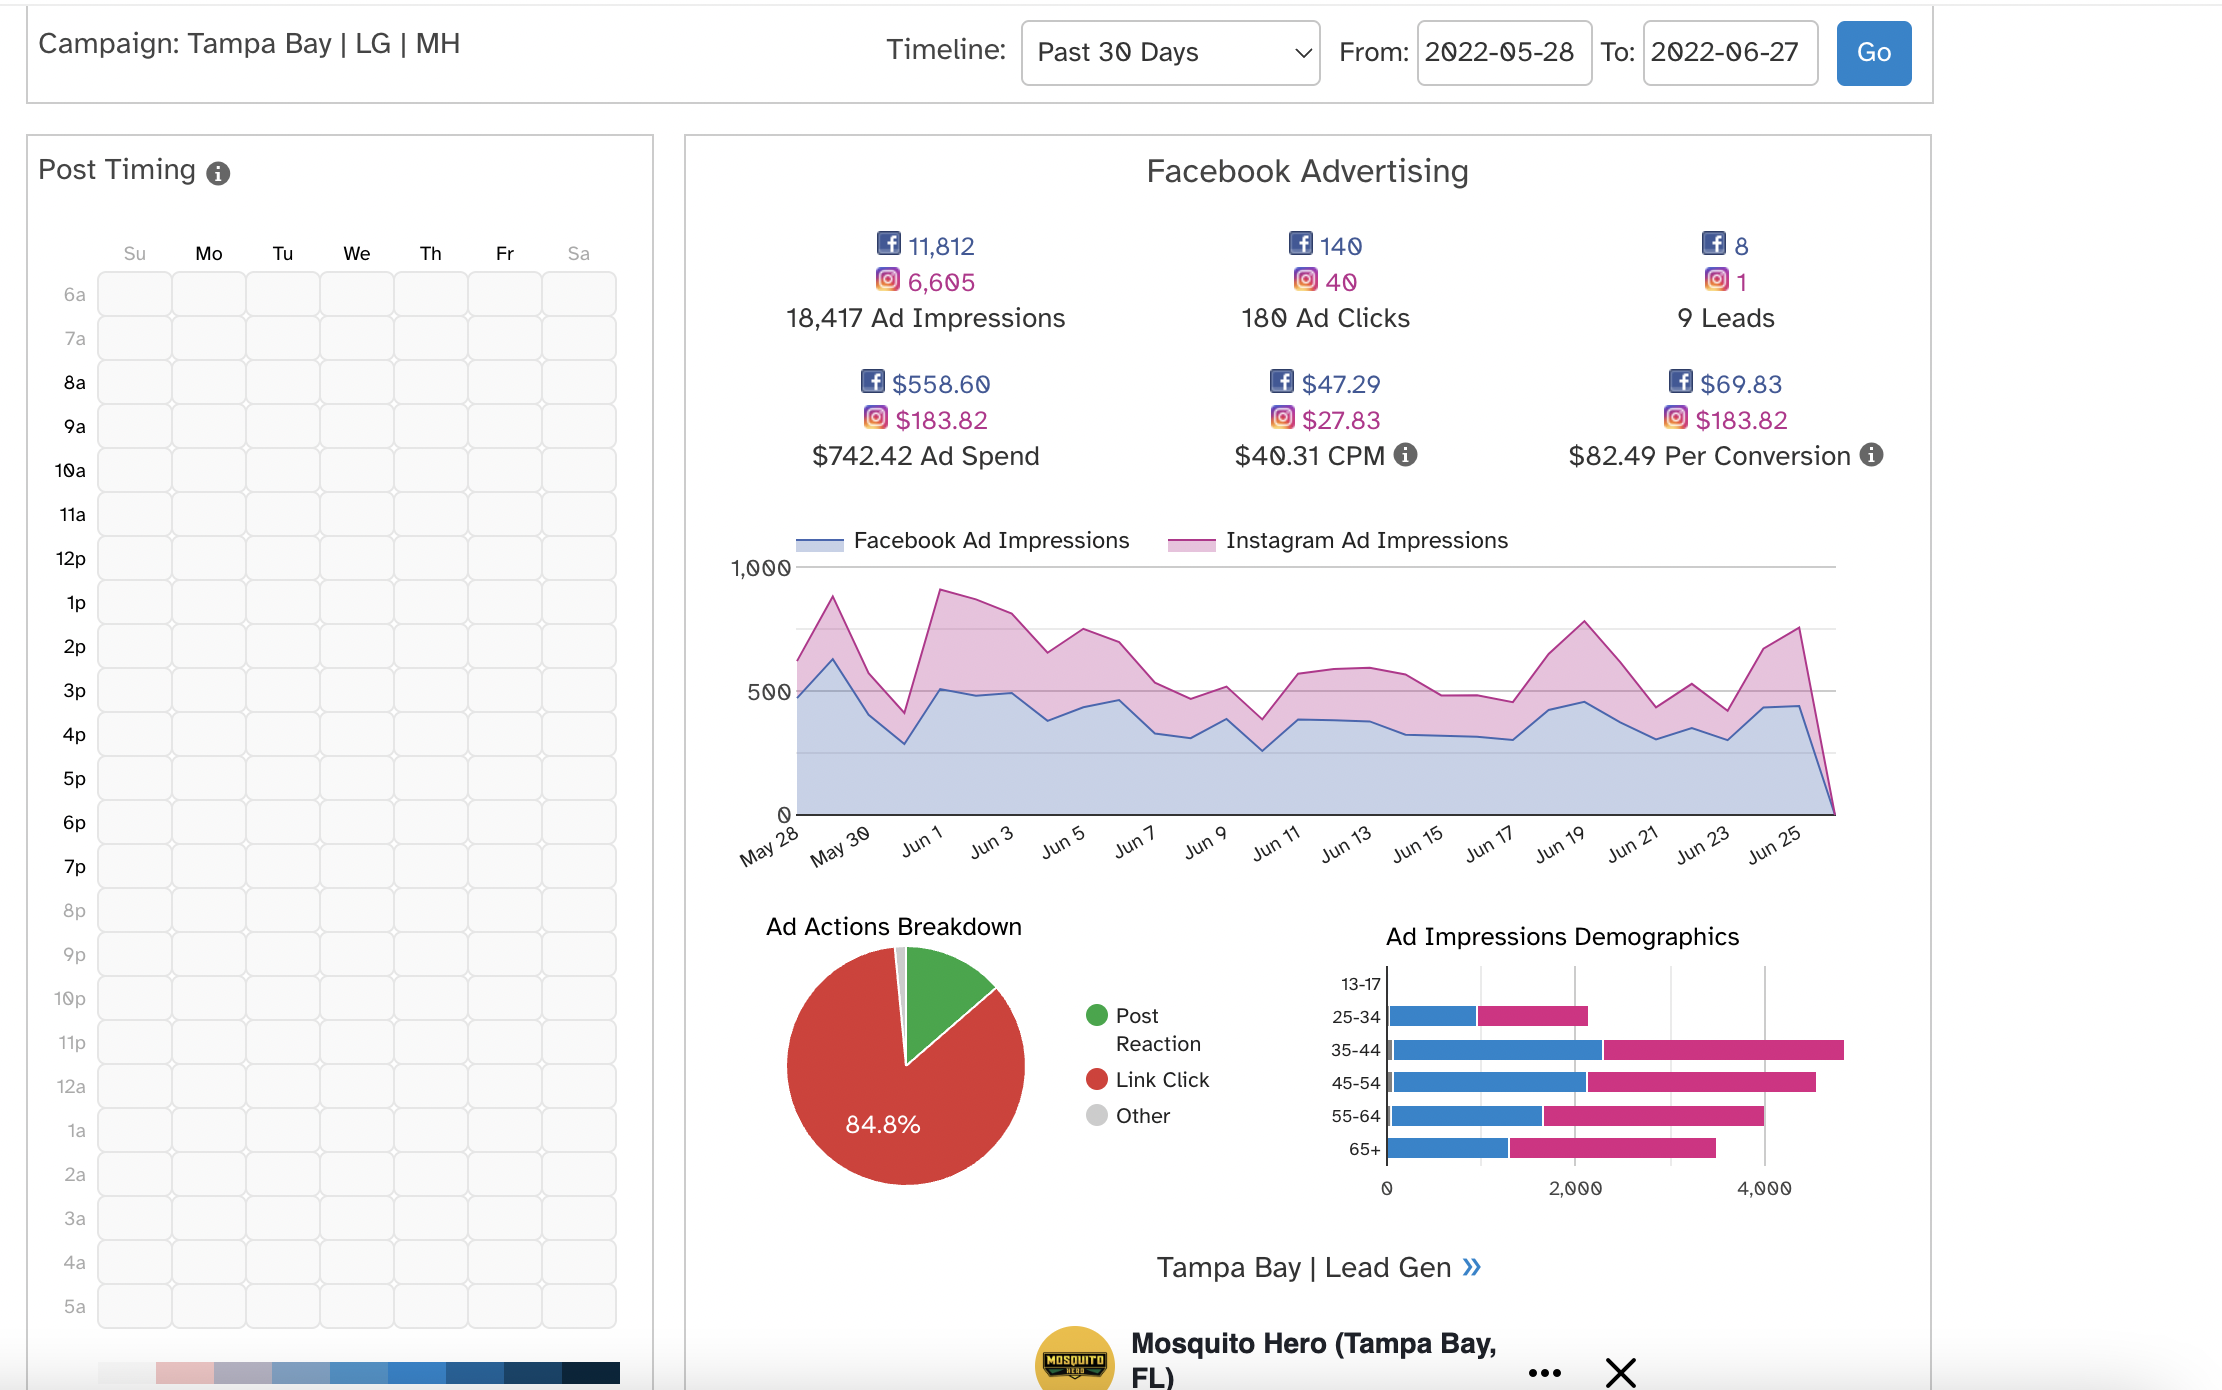Click the pink swatch in timing color scale
Image resolution: width=2222 pixels, height=1390 pixels.
[x=185, y=1373]
